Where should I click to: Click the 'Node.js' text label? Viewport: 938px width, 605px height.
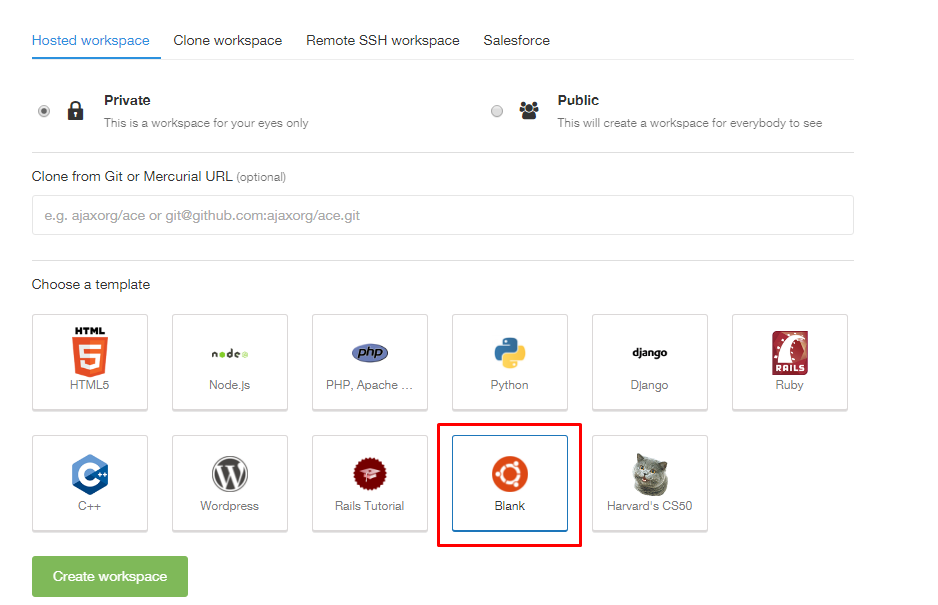(230, 385)
